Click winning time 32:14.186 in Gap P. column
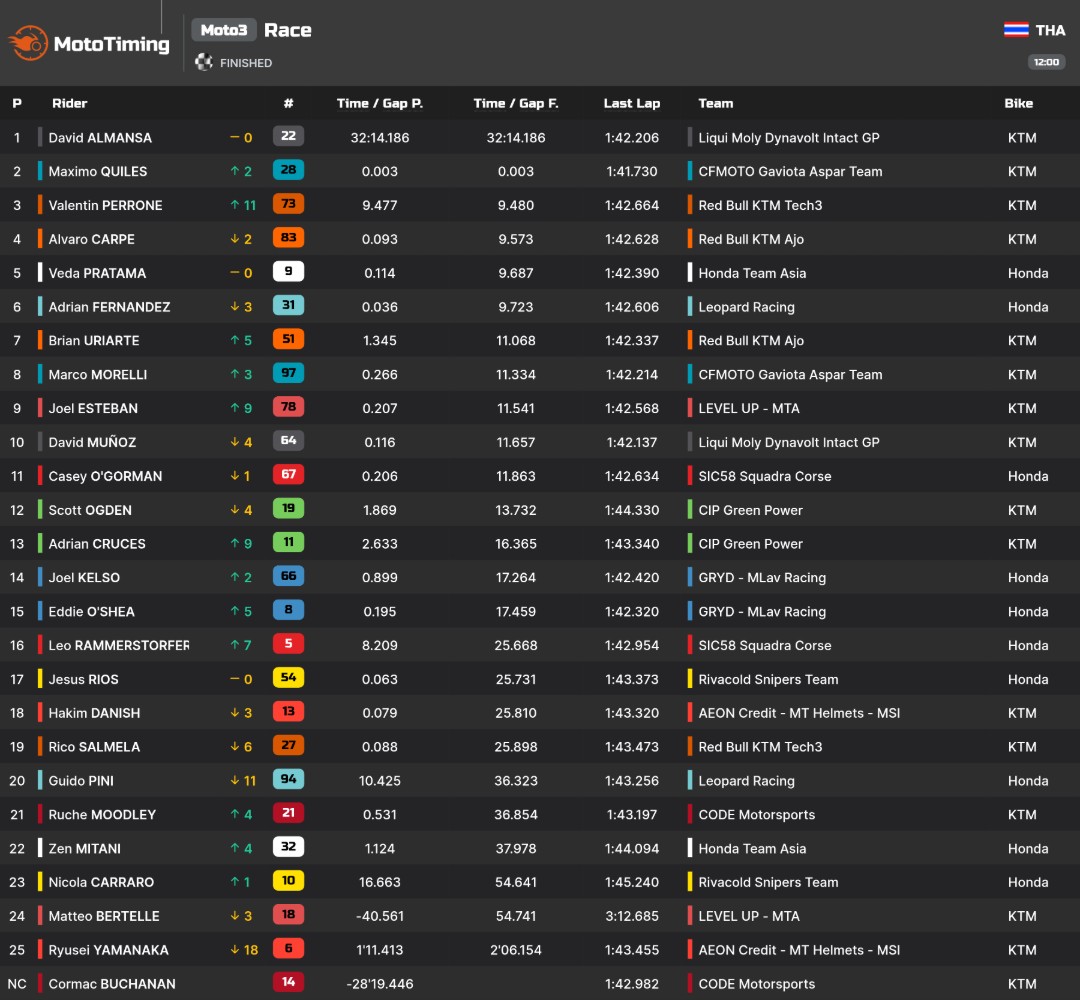The height and width of the screenshot is (1000, 1080). coord(380,138)
